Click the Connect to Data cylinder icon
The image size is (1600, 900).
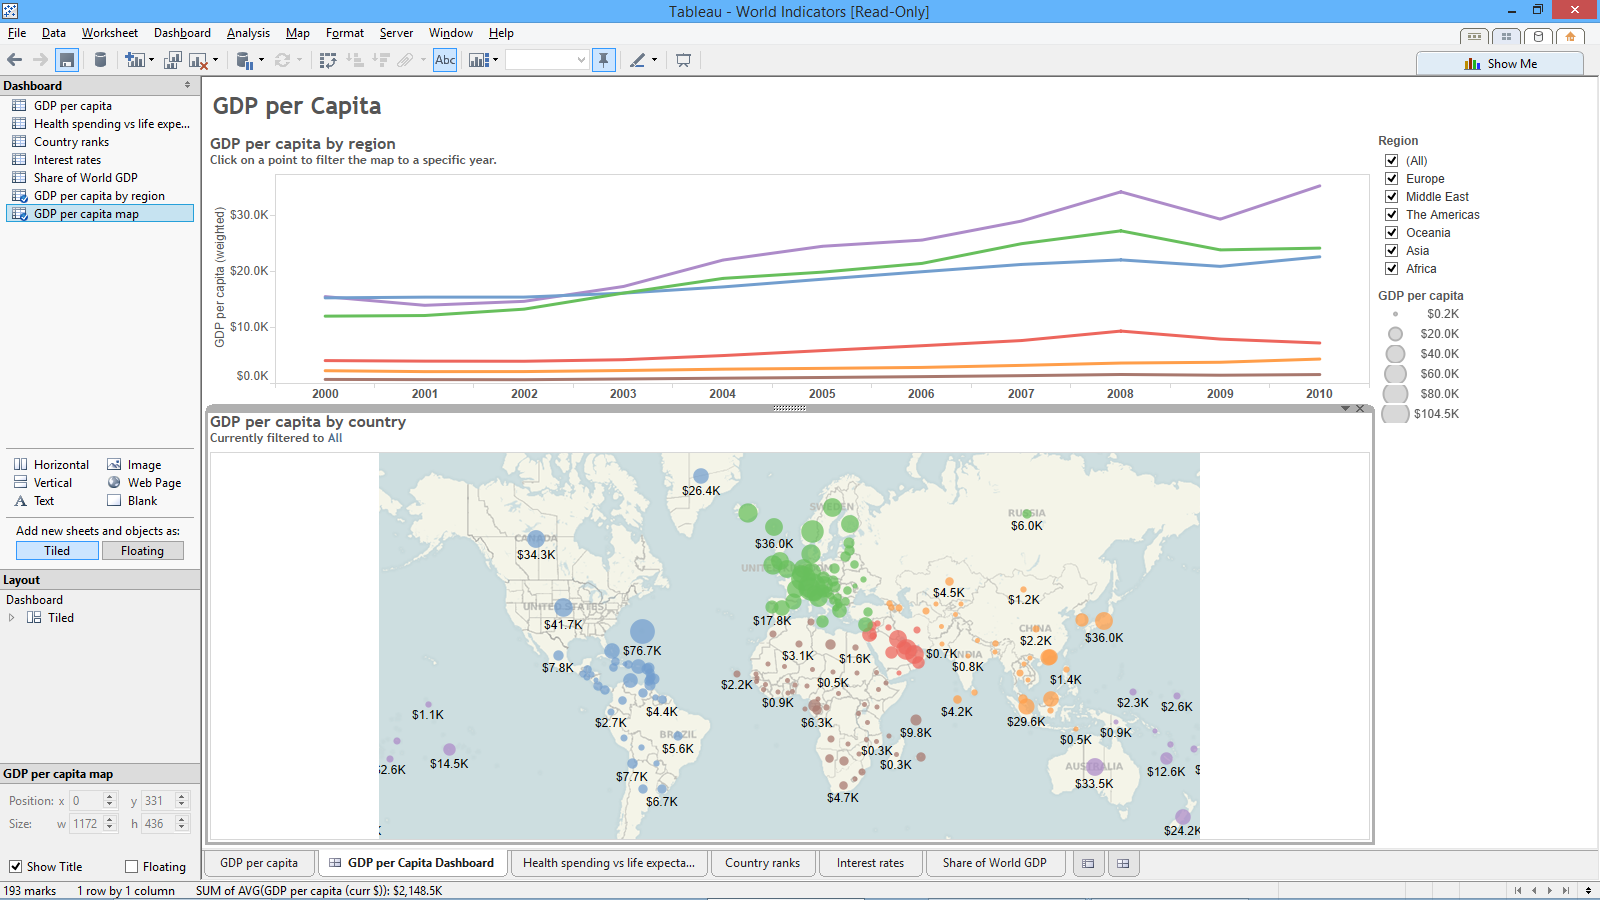100,60
